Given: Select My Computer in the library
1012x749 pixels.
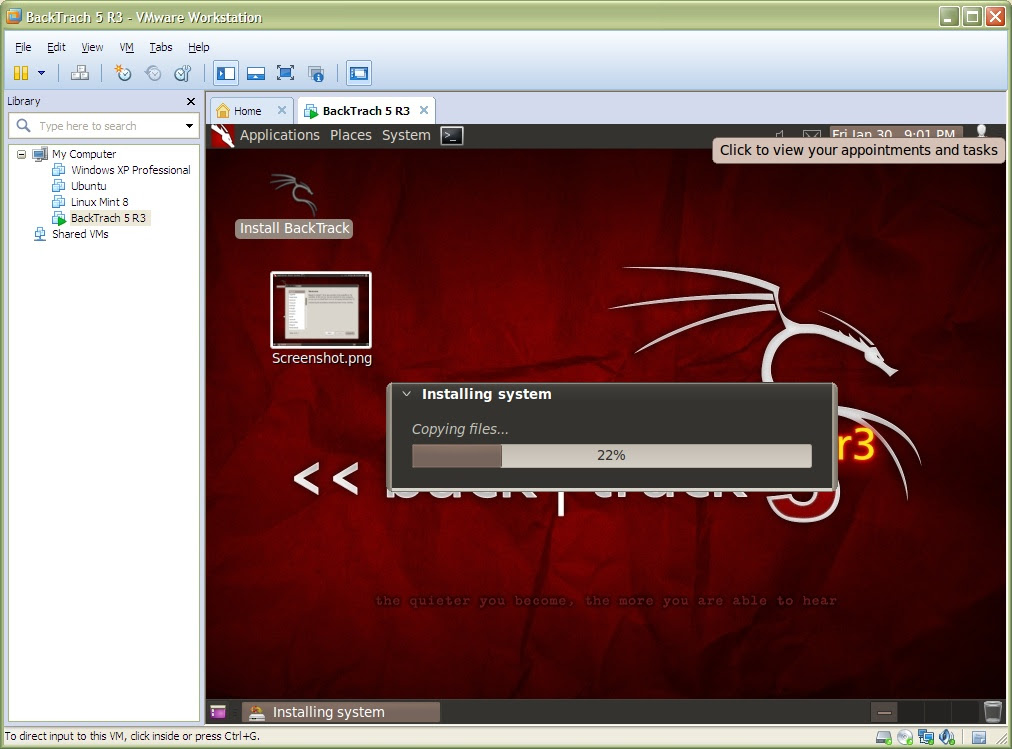Looking at the screenshot, I should tap(84, 154).
